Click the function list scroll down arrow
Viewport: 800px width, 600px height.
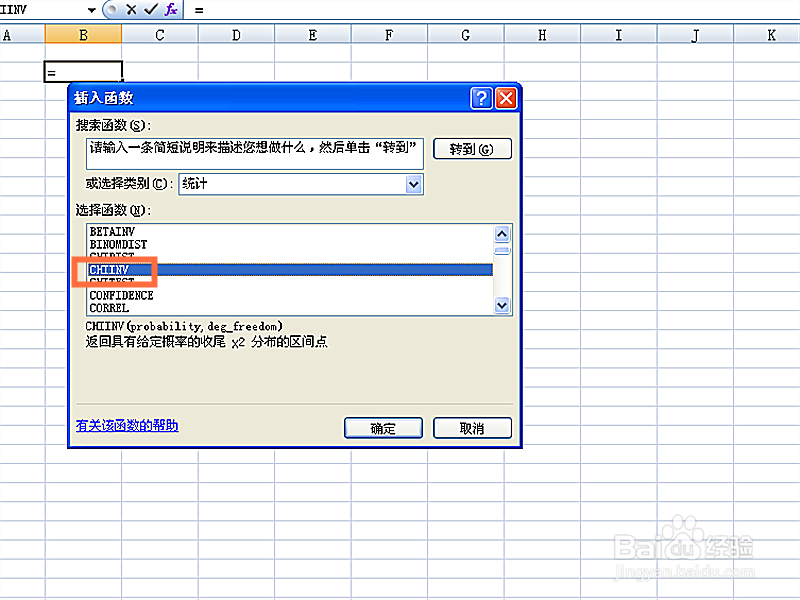(502, 305)
